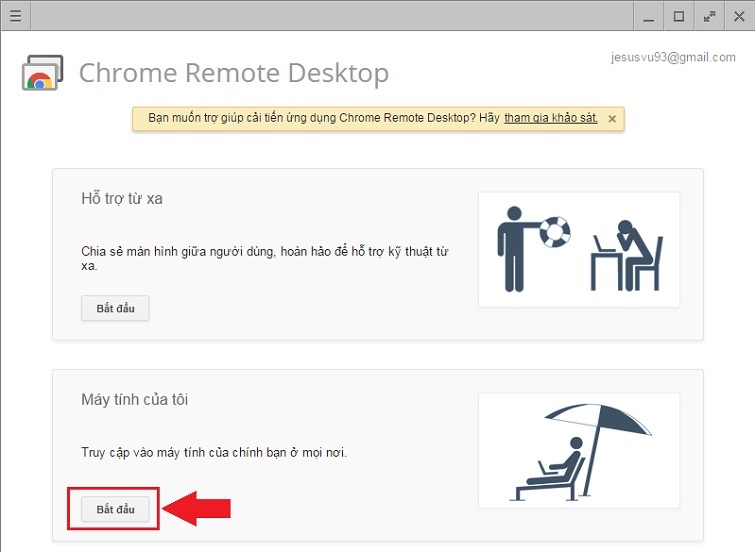Dismiss the yellow survey banner
755x552 pixels.
[612, 119]
